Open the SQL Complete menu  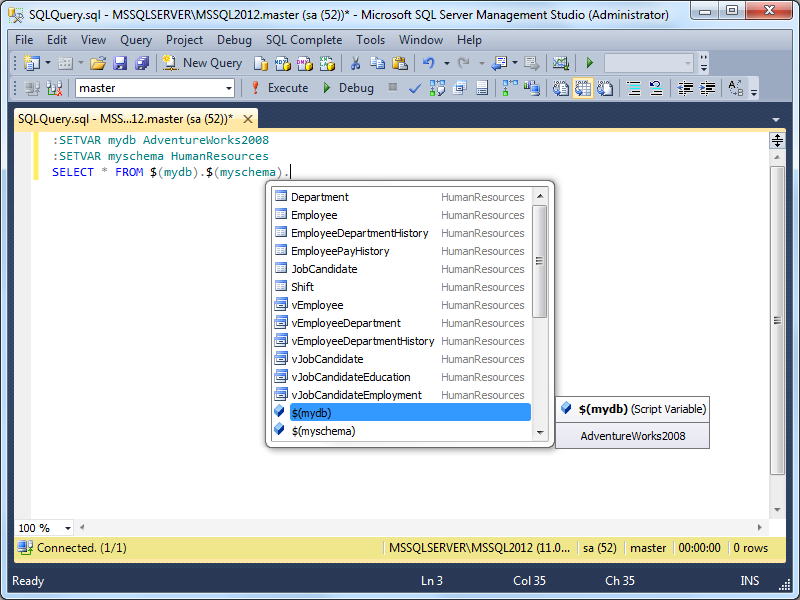click(x=304, y=40)
